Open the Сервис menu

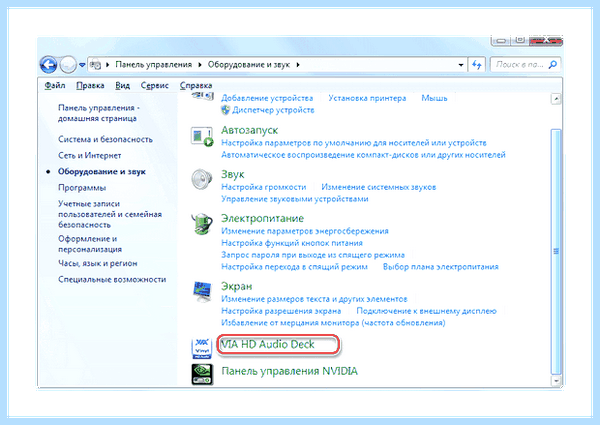[155, 85]
